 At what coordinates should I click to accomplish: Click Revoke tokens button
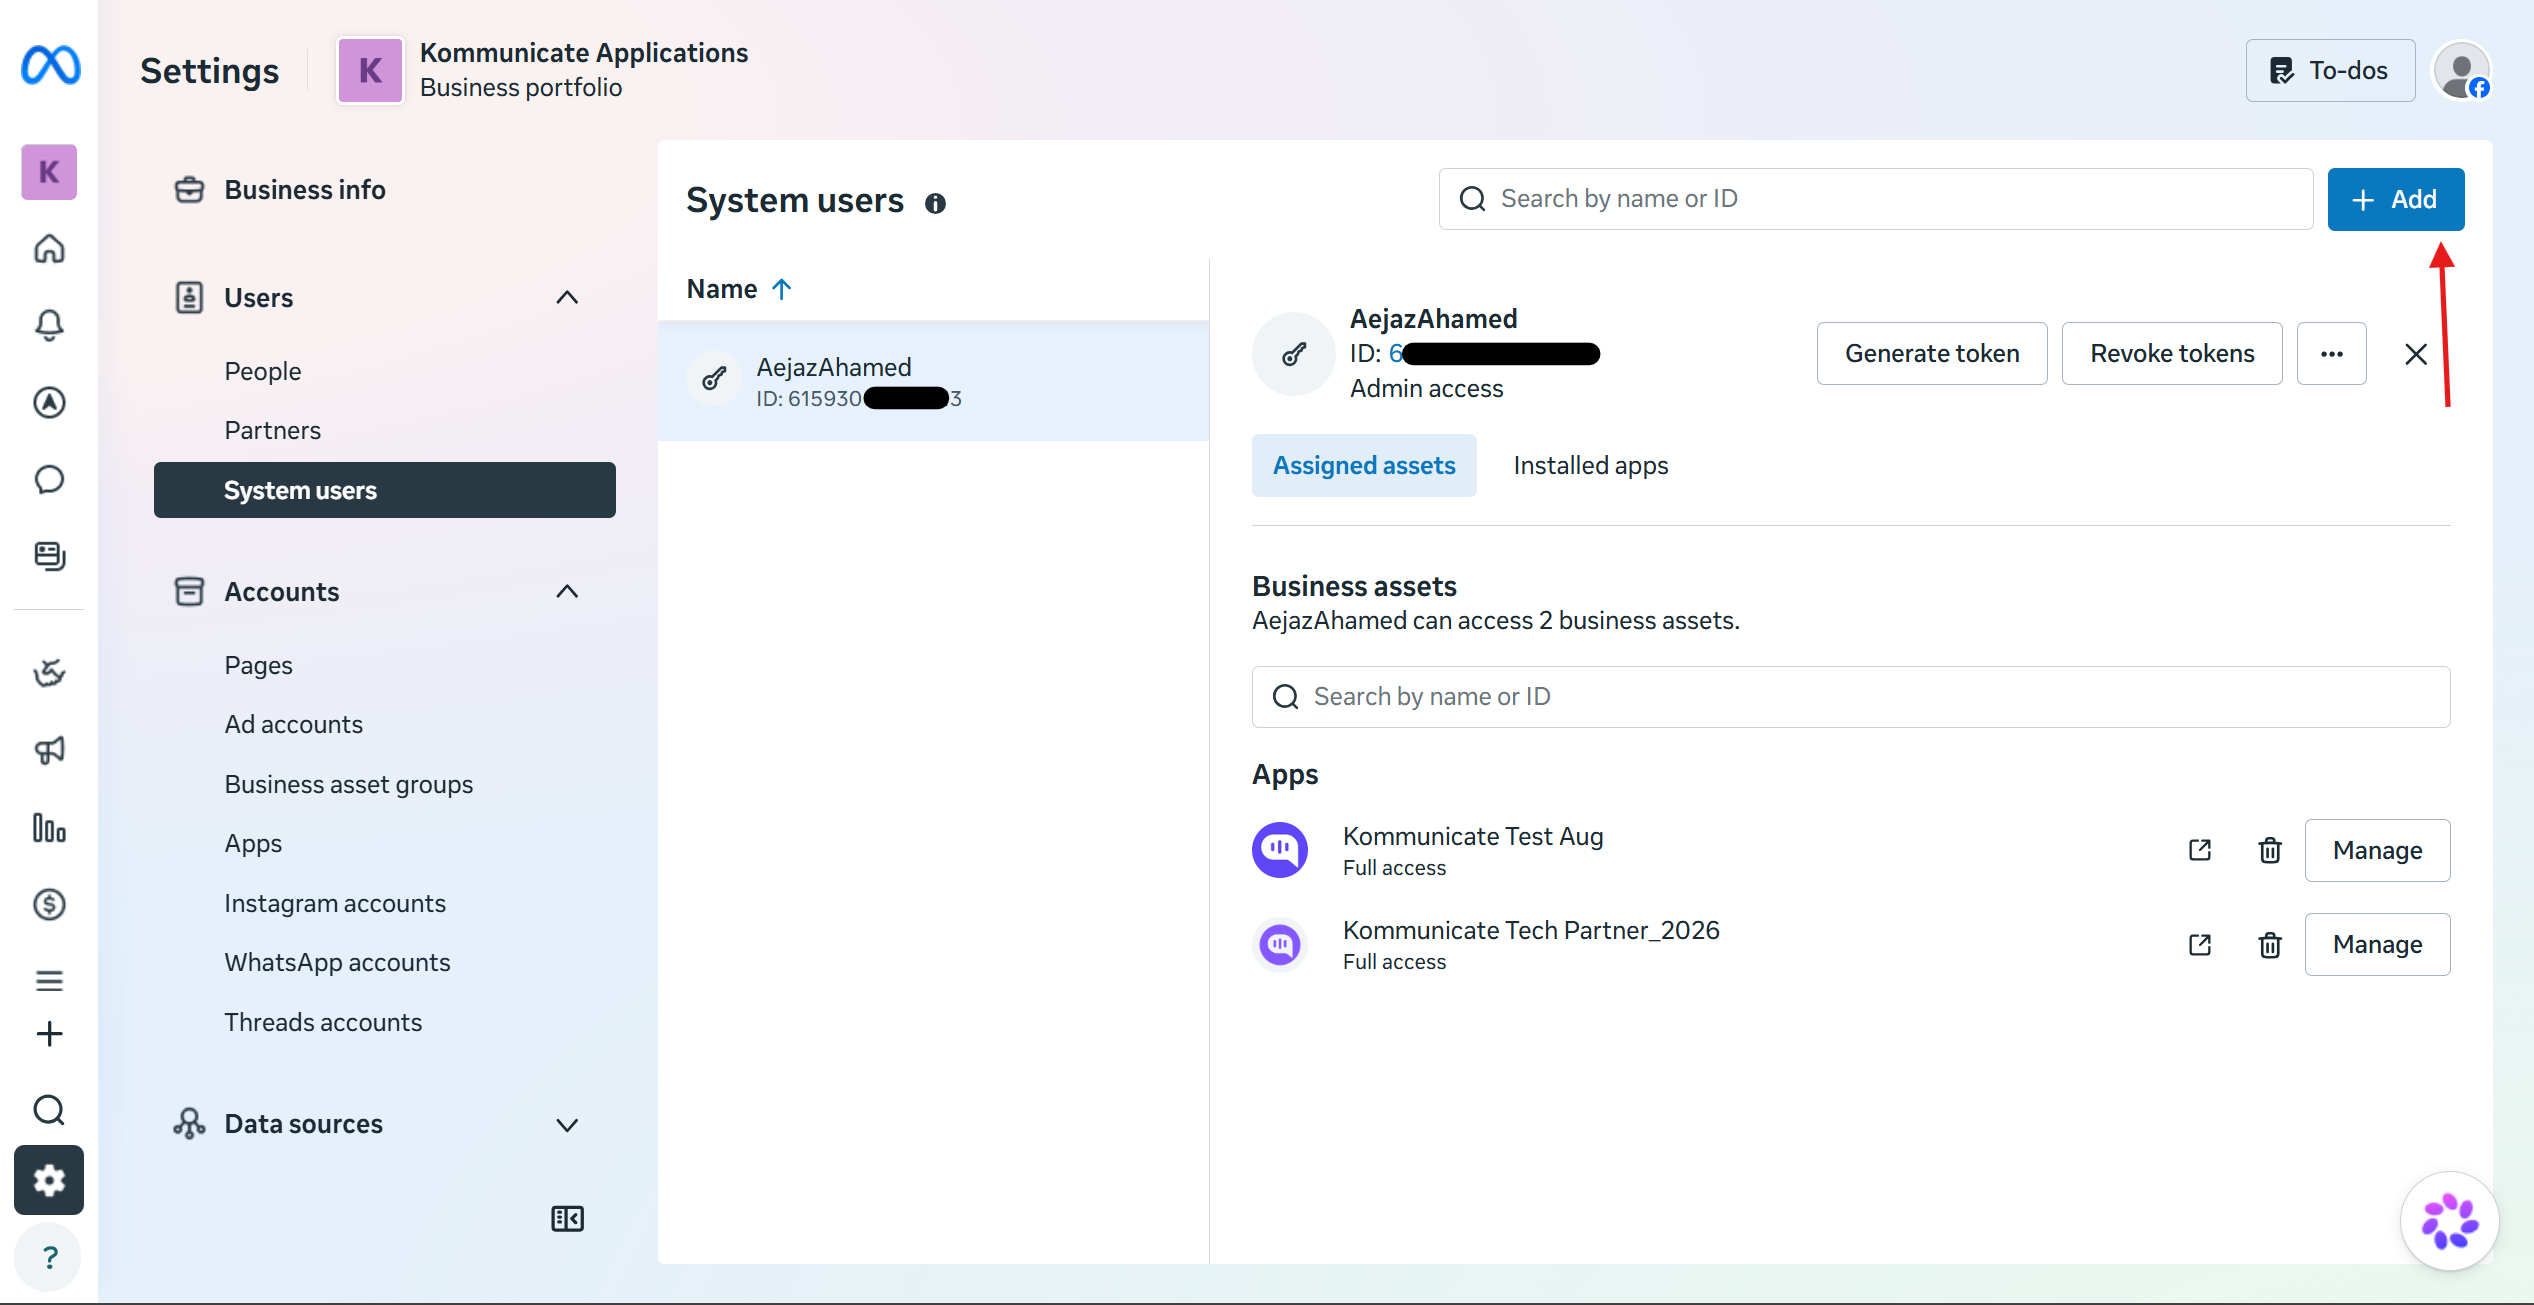(2172, 354)
